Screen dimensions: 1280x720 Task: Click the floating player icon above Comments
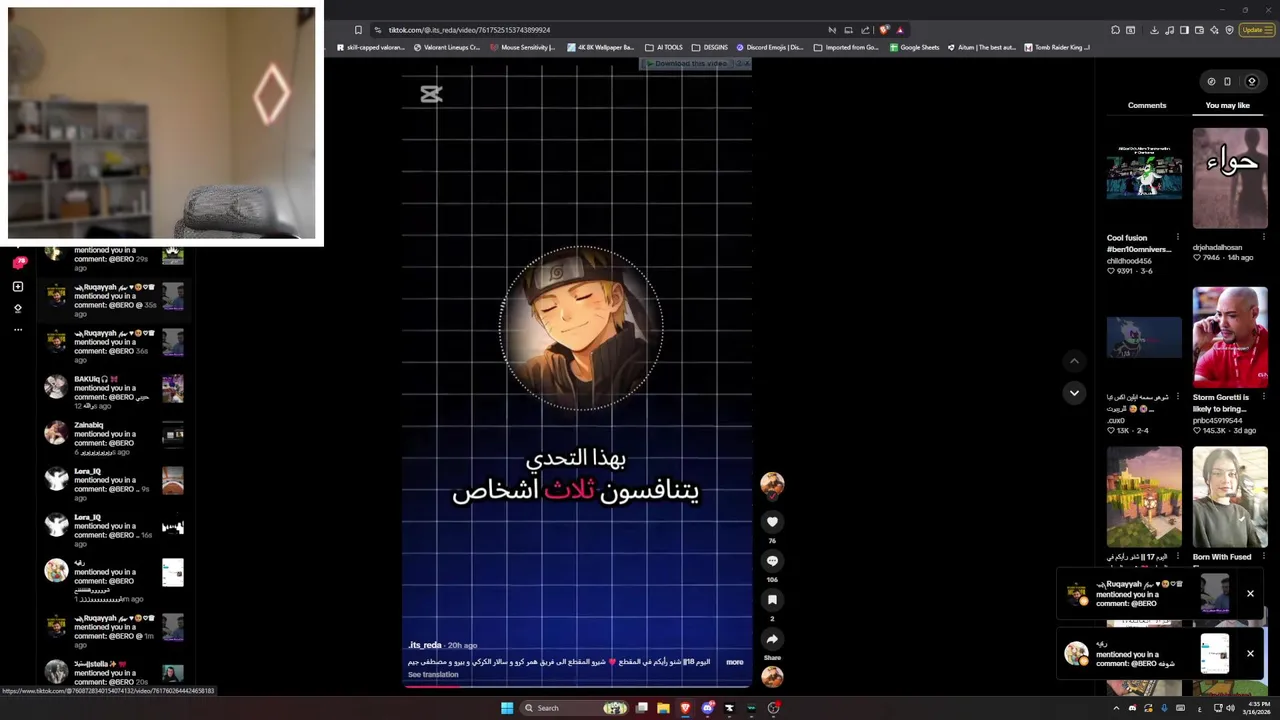1228,82
